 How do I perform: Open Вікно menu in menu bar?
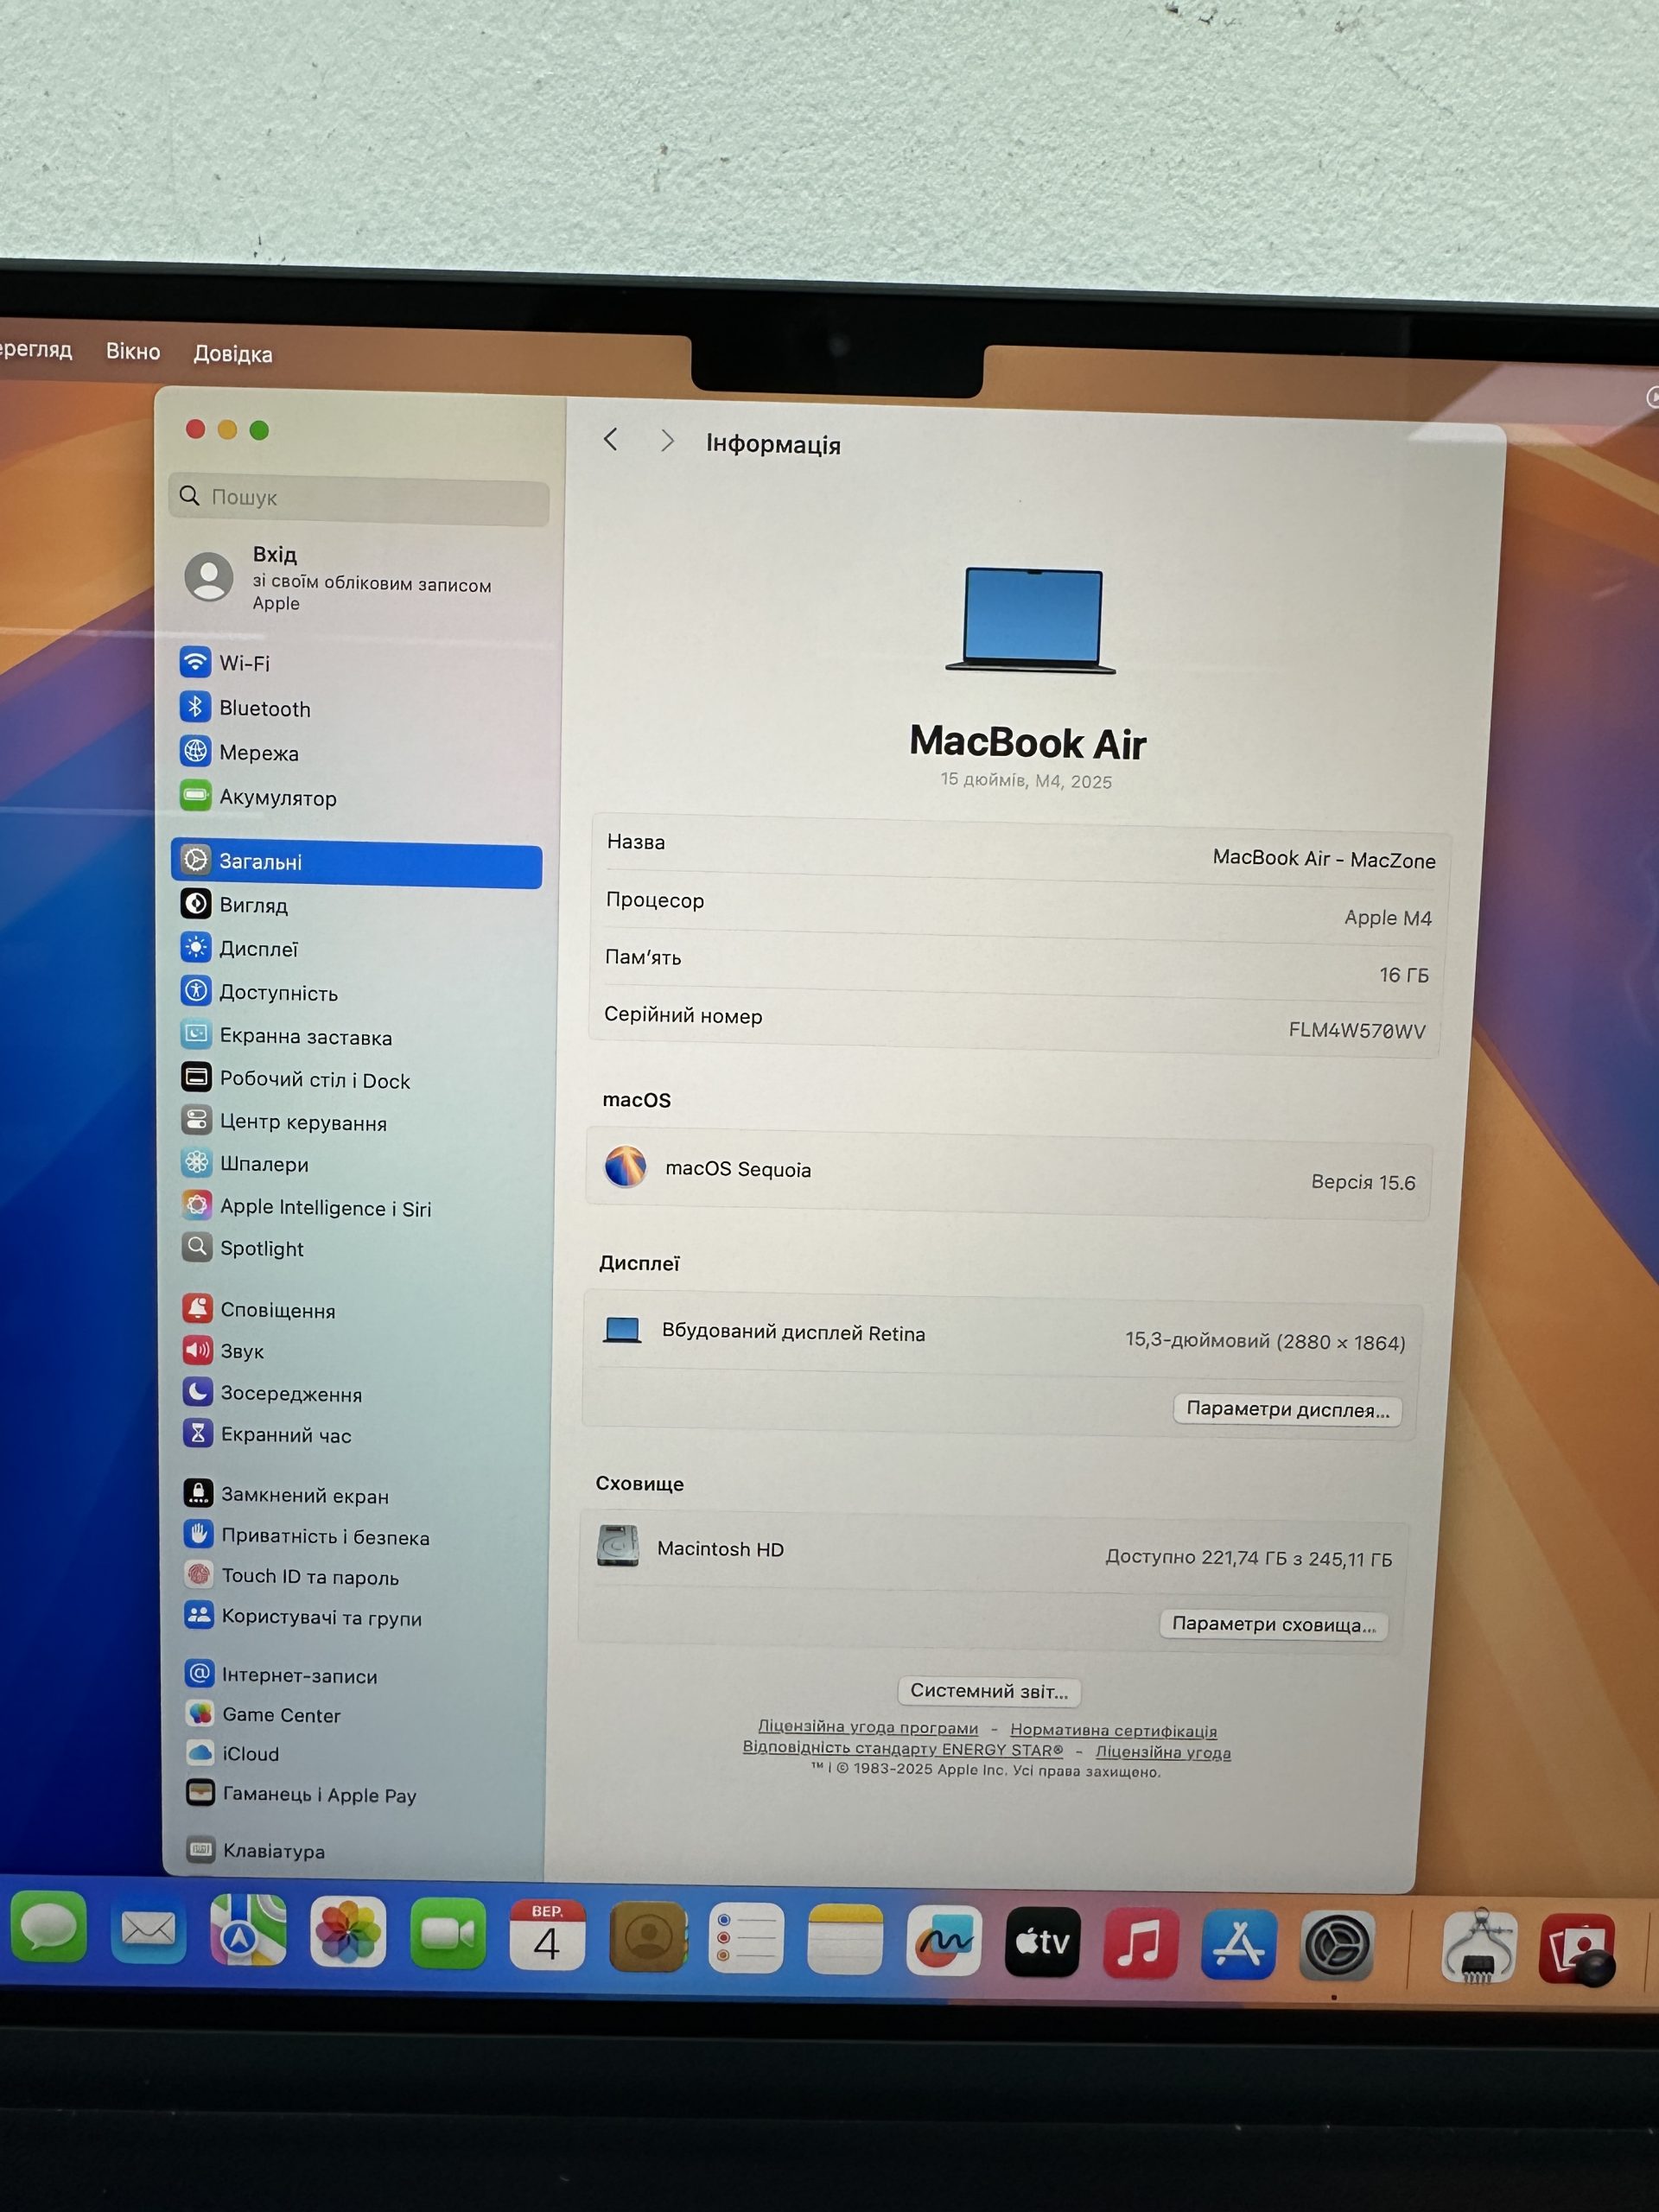coord(133,351)
